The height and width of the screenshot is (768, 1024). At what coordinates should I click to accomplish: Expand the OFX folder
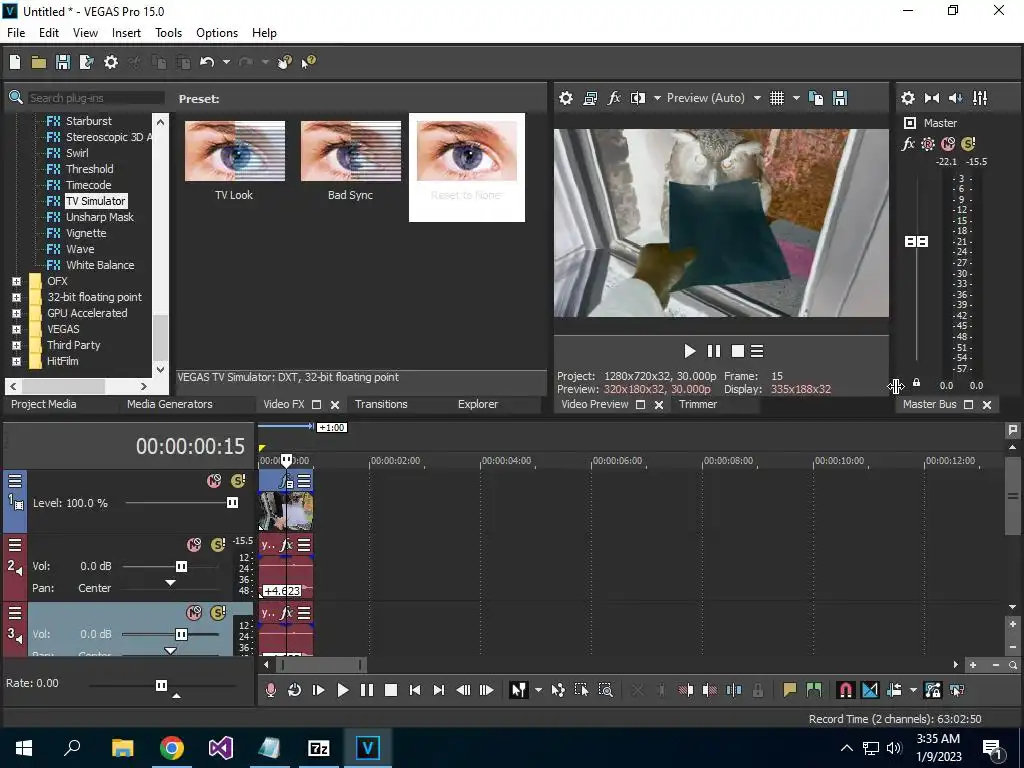pyautogui.click(x=16, y=281)
